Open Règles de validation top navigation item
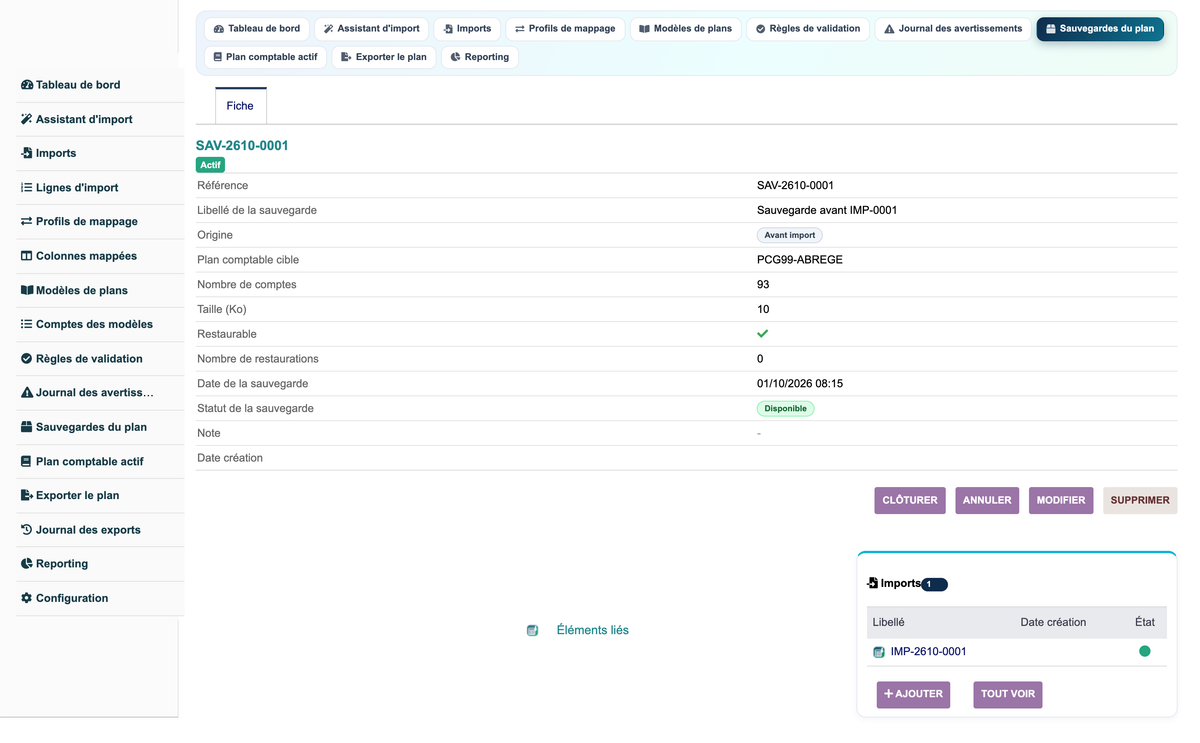This screenshot has height=743, width=1200. click(x=808, y=29)
